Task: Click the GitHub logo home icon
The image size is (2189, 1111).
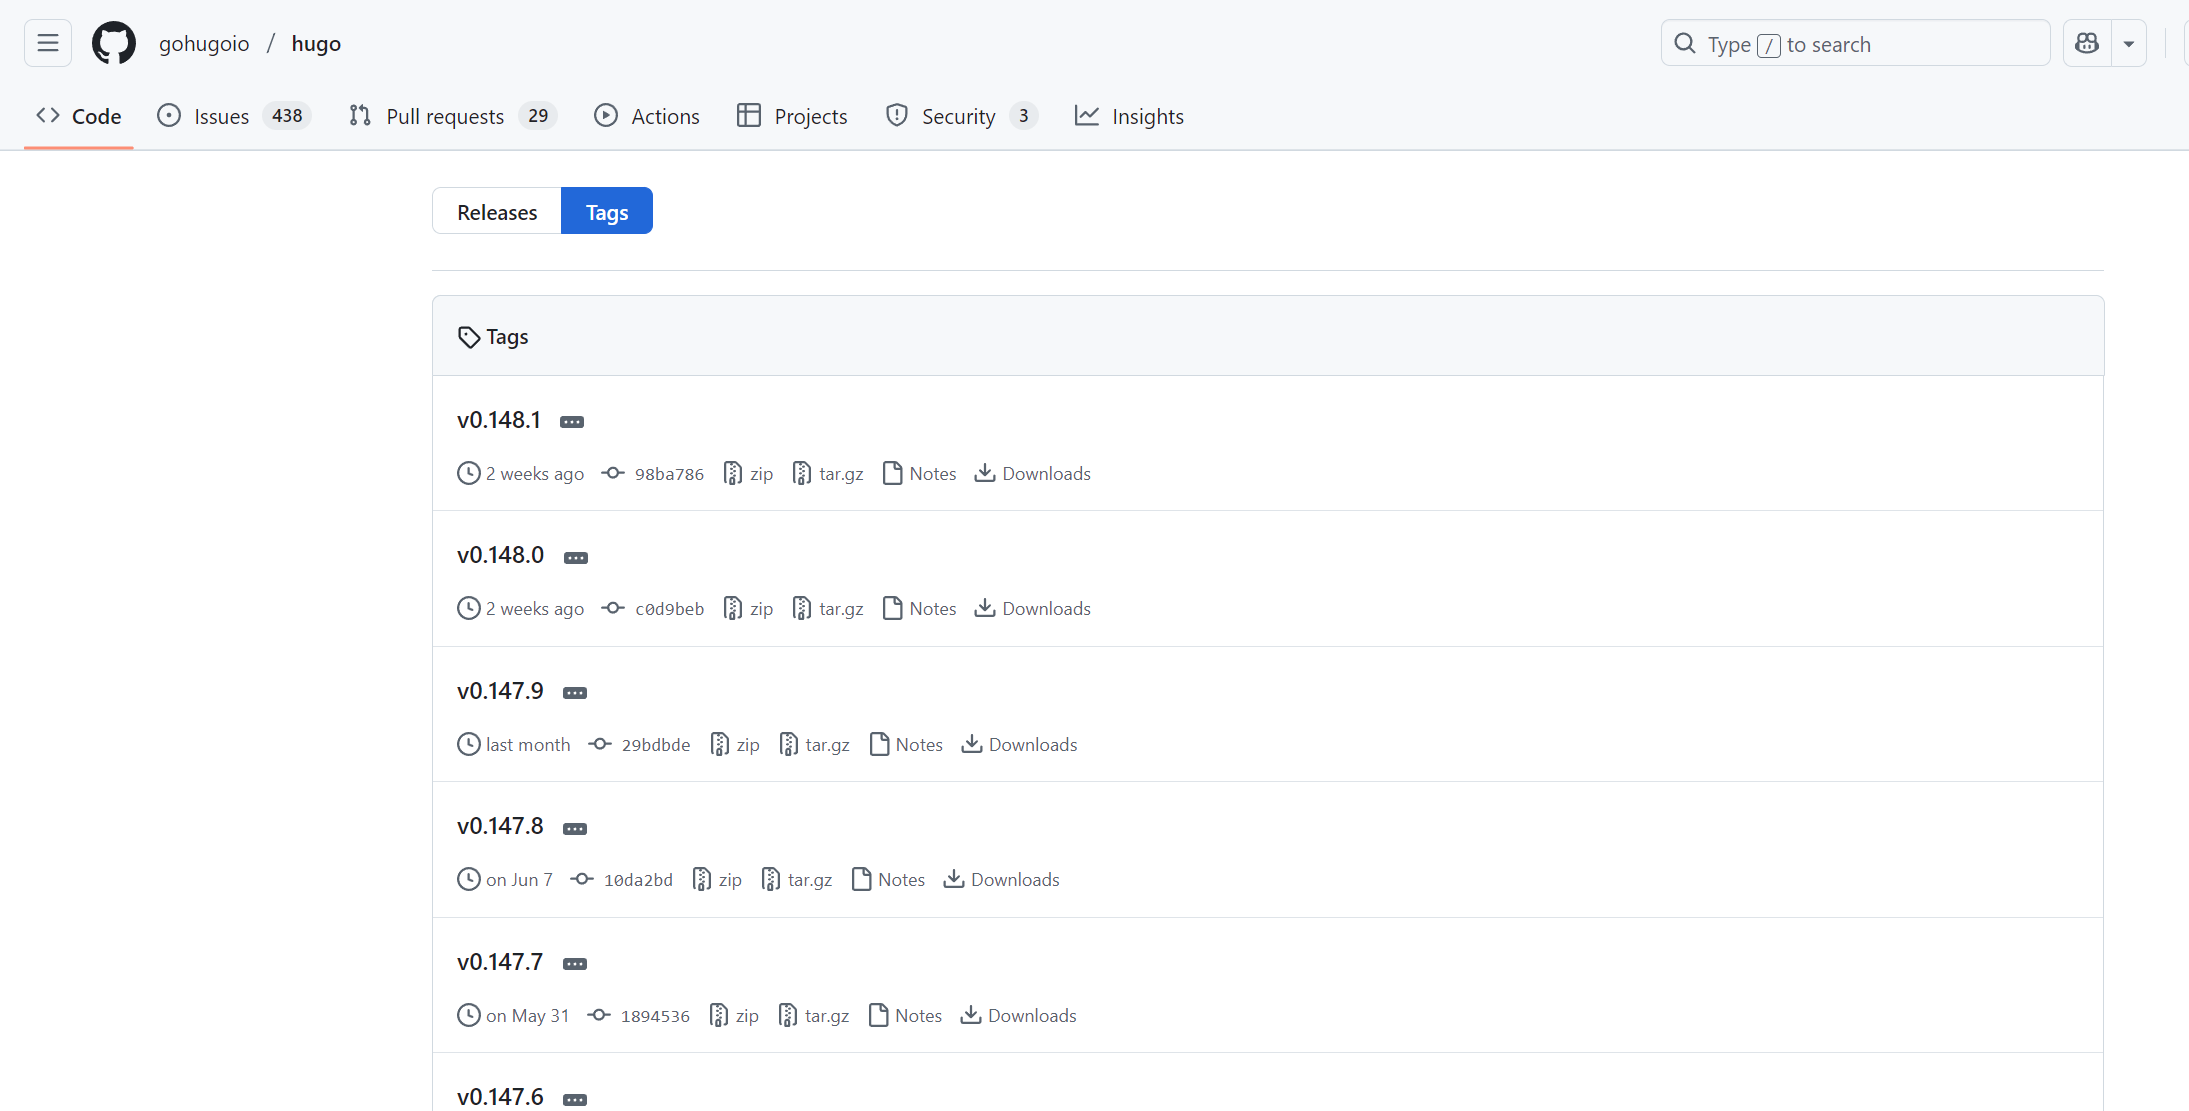Action: coord(114,43)
